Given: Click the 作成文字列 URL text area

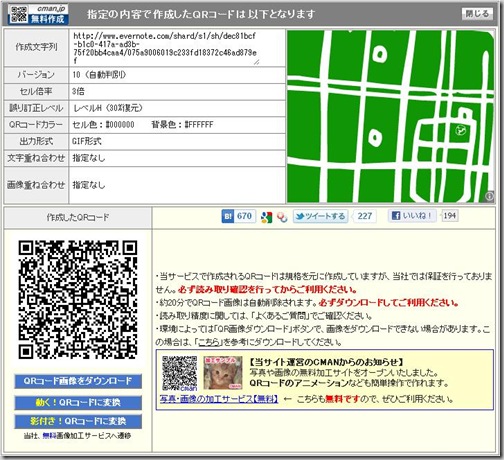Looking at the screenshot, I should [x=166, y=48].
